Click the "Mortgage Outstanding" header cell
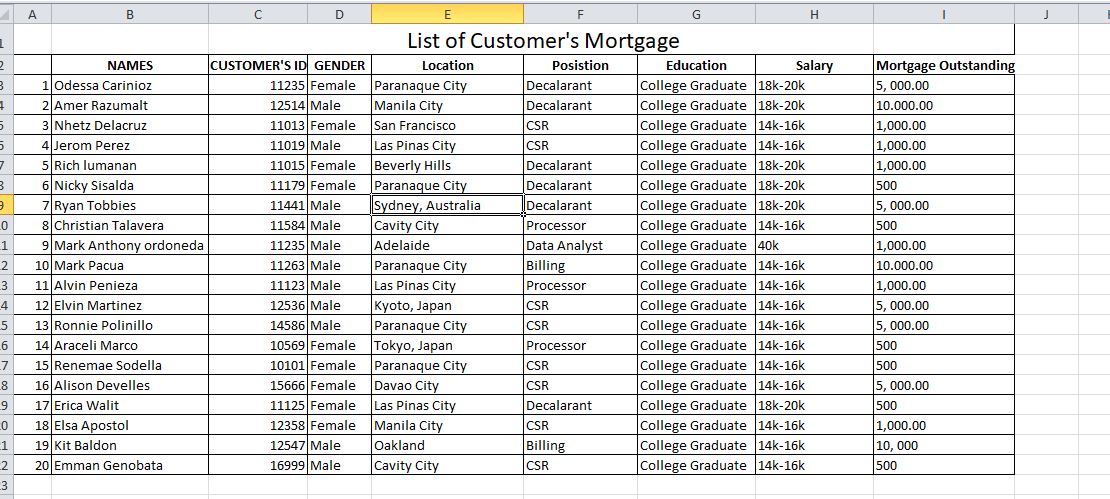Screen dimensions: 1110x499 (944, 65)
